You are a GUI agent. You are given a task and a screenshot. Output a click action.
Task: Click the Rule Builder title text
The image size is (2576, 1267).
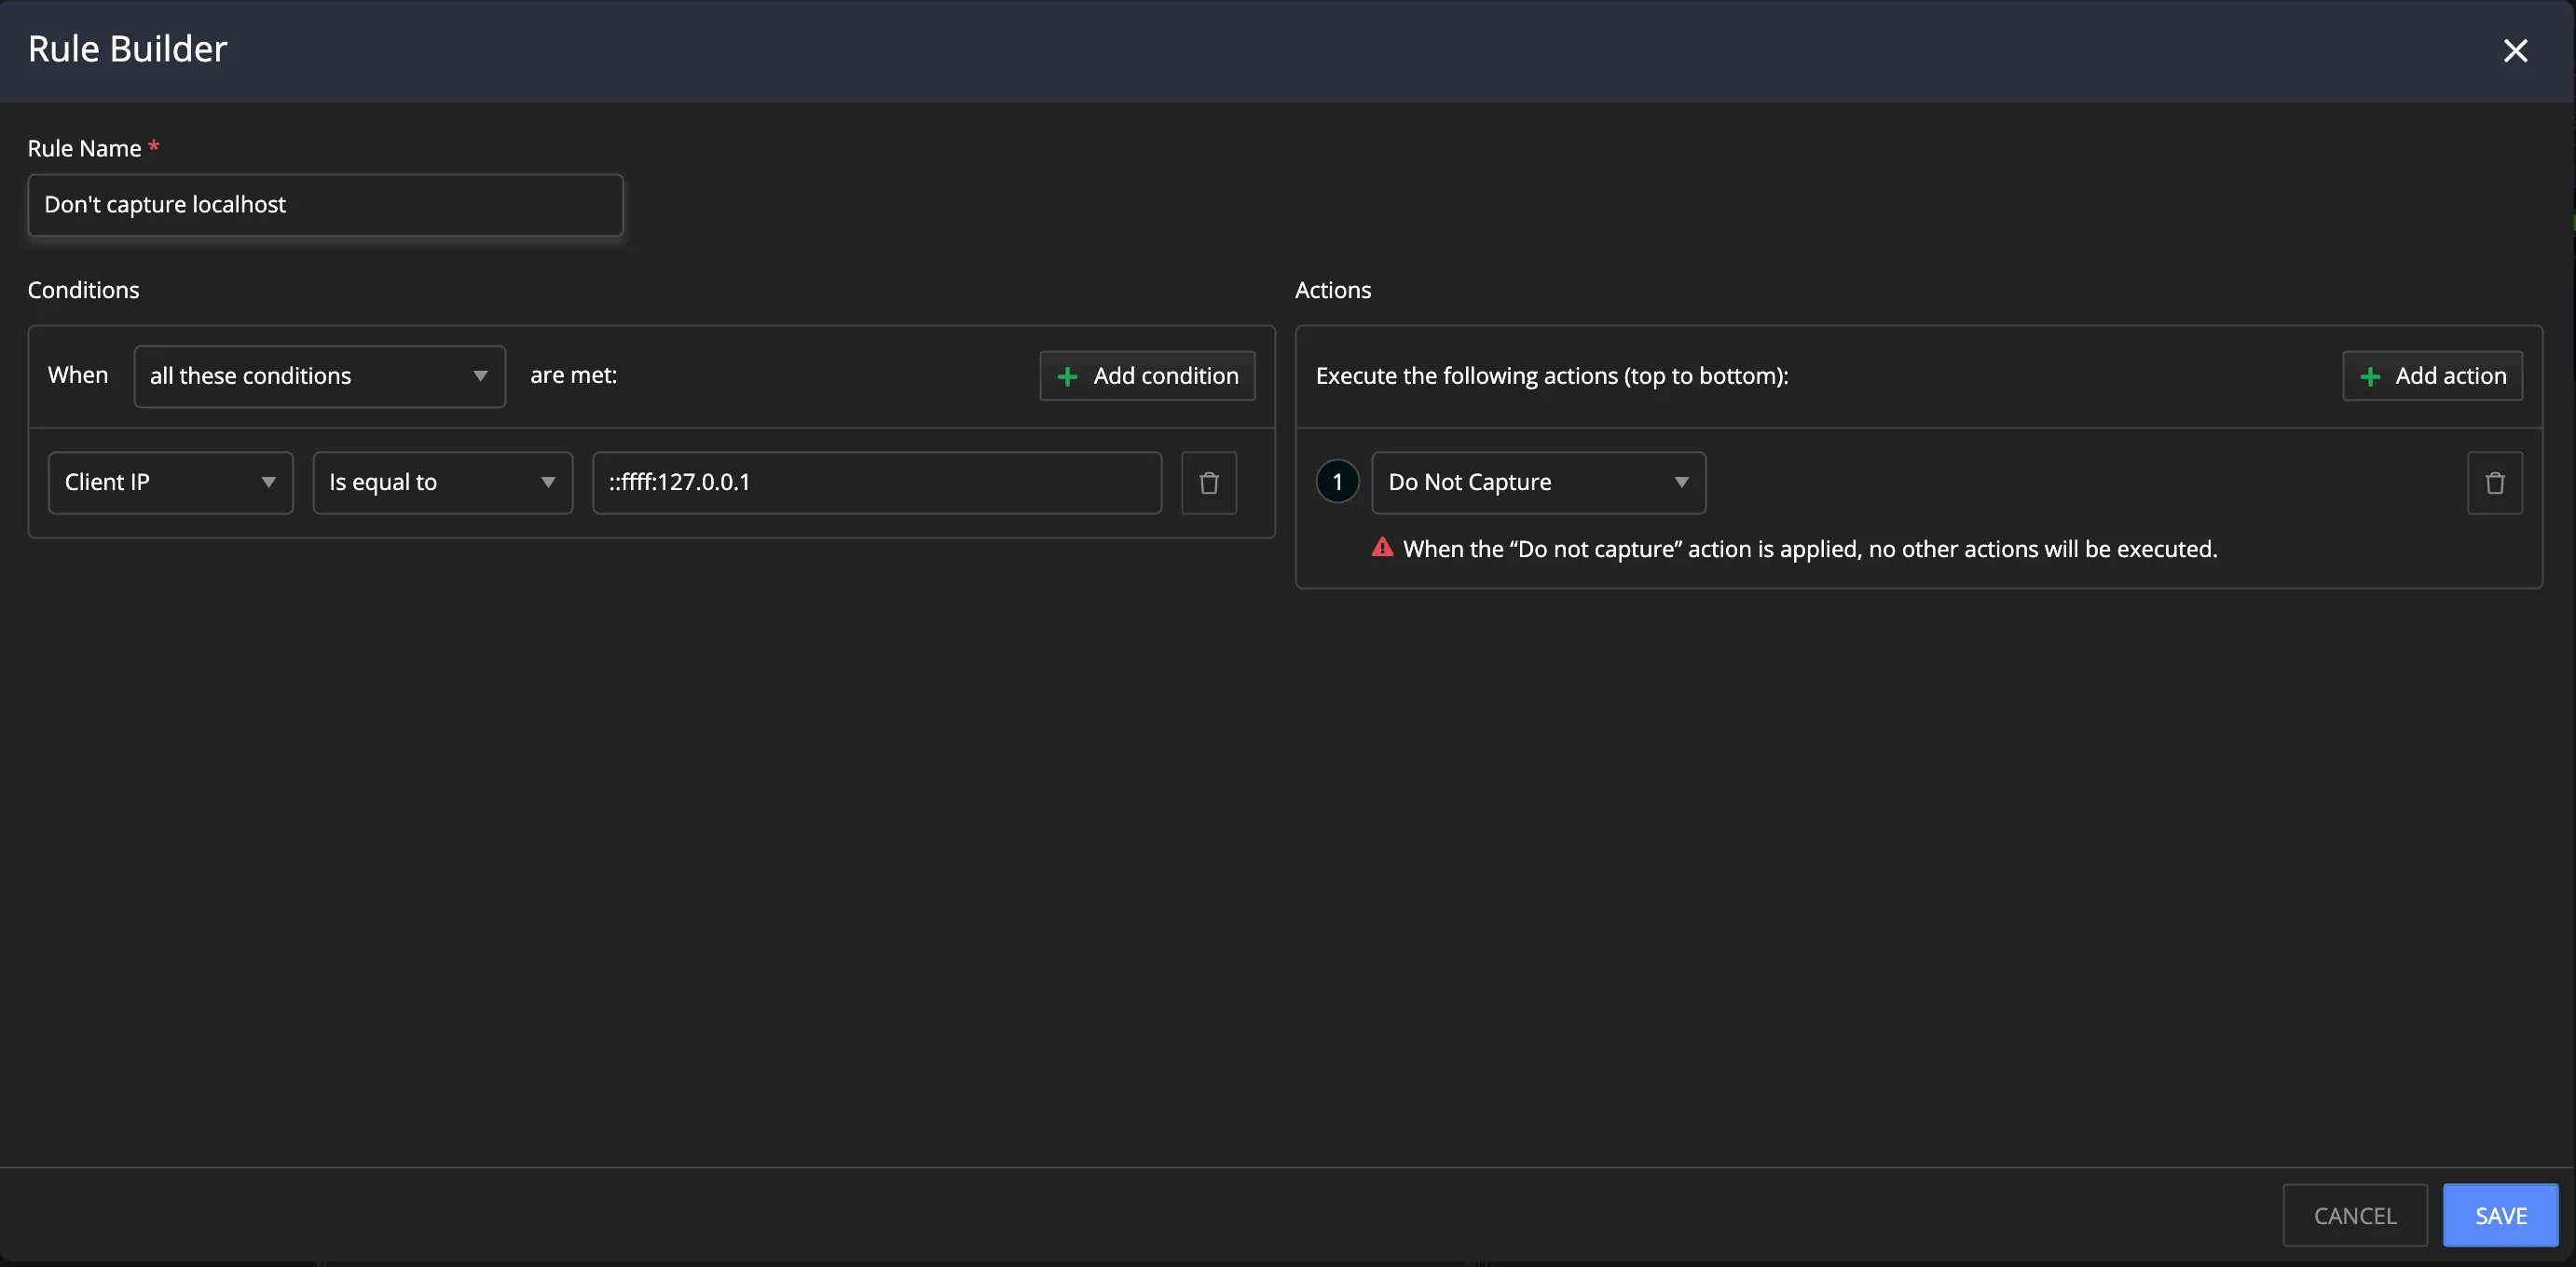(x=127, y=49)
